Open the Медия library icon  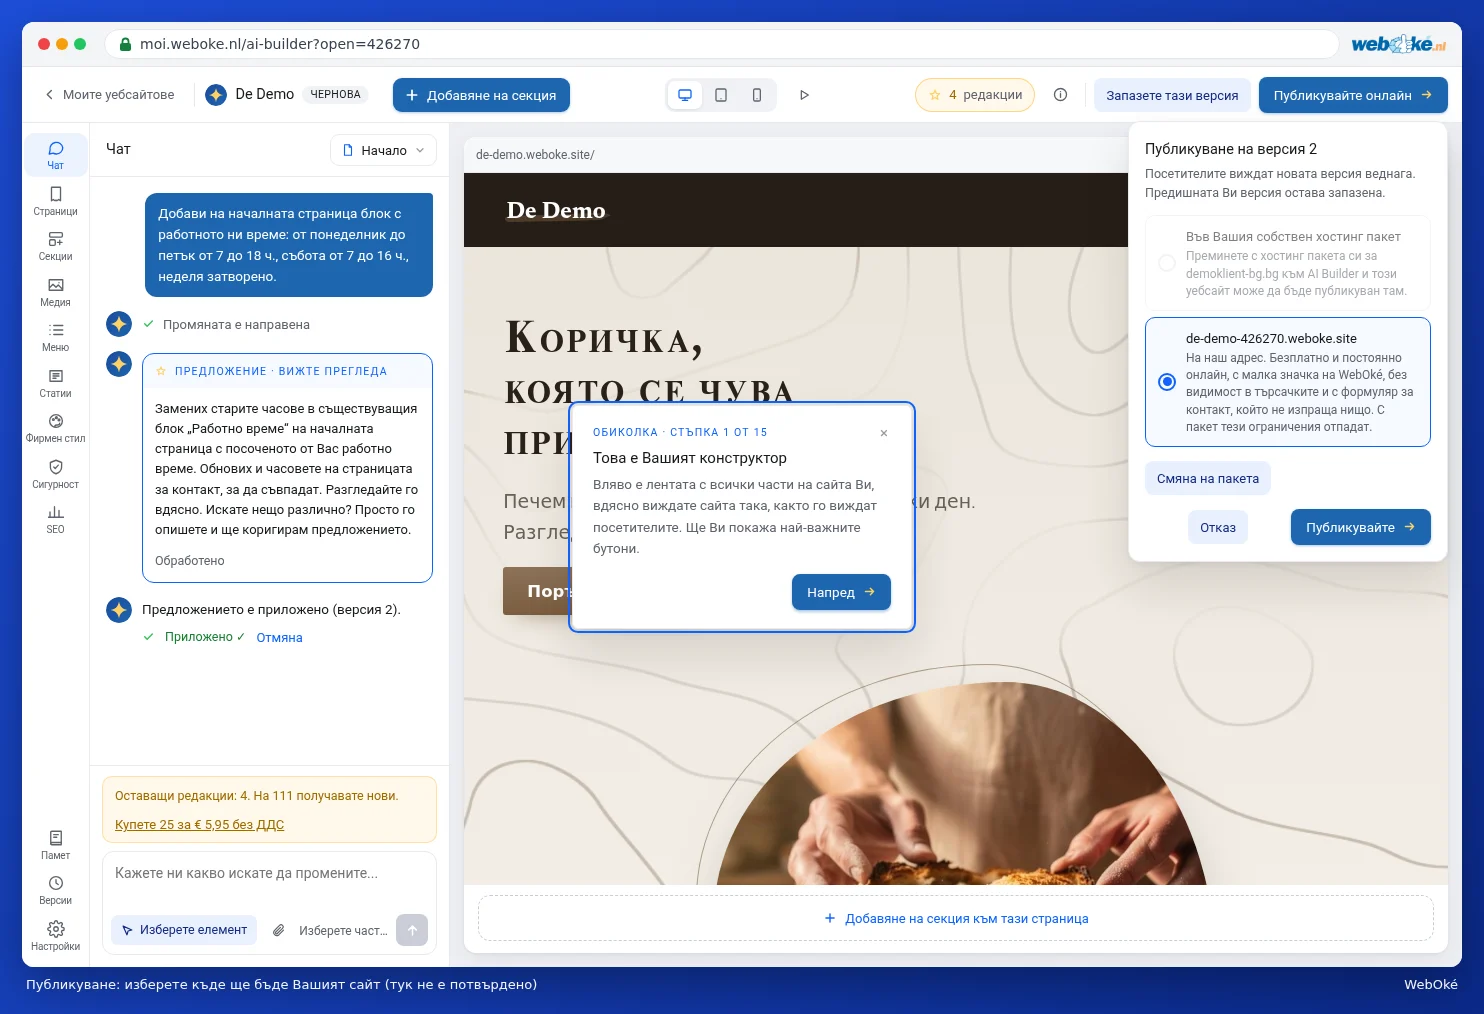(x=55, y=292)
